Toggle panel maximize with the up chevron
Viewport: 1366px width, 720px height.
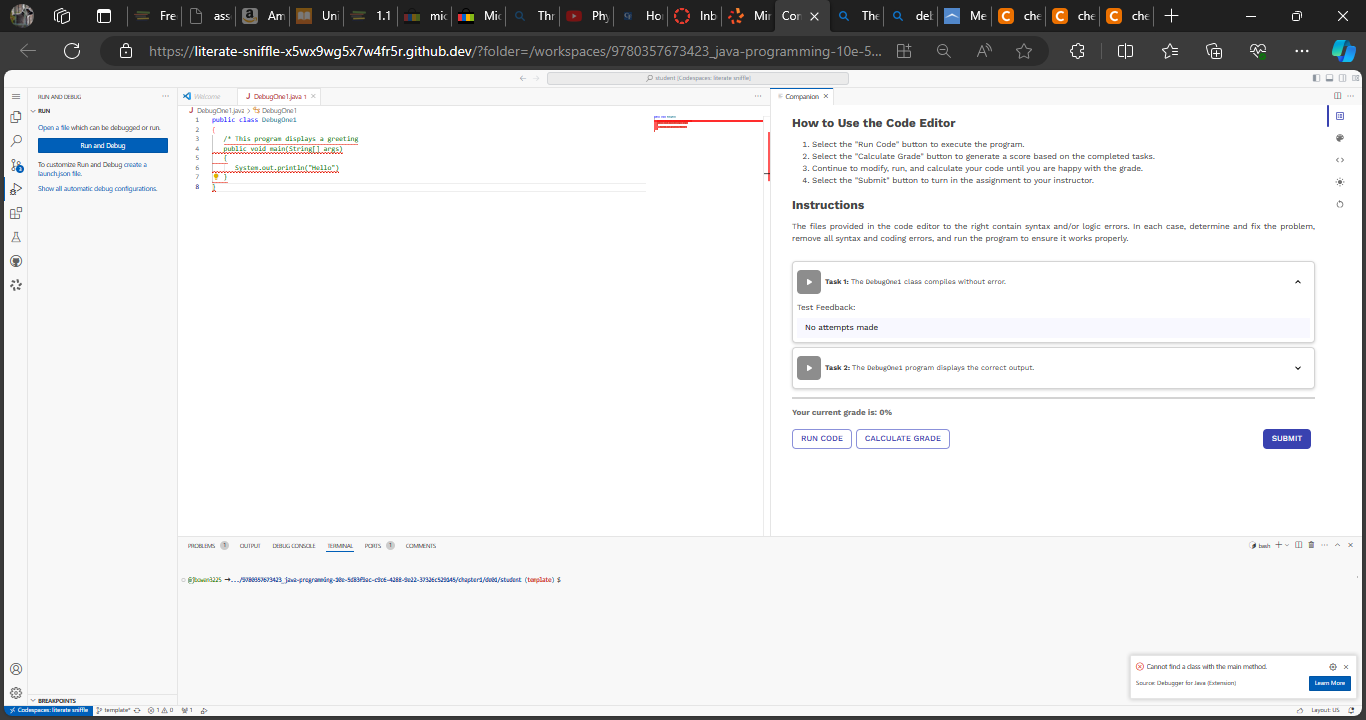pos(1337,545)
